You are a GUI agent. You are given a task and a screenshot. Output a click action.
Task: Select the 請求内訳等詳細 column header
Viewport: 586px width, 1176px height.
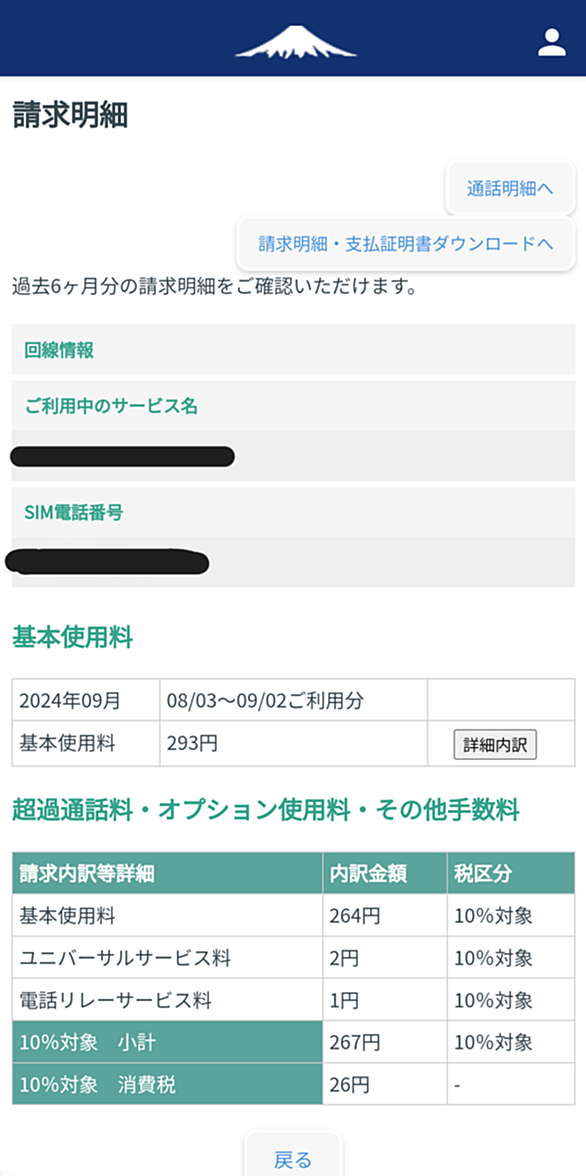pyautogui.click(x=167, y=873)
